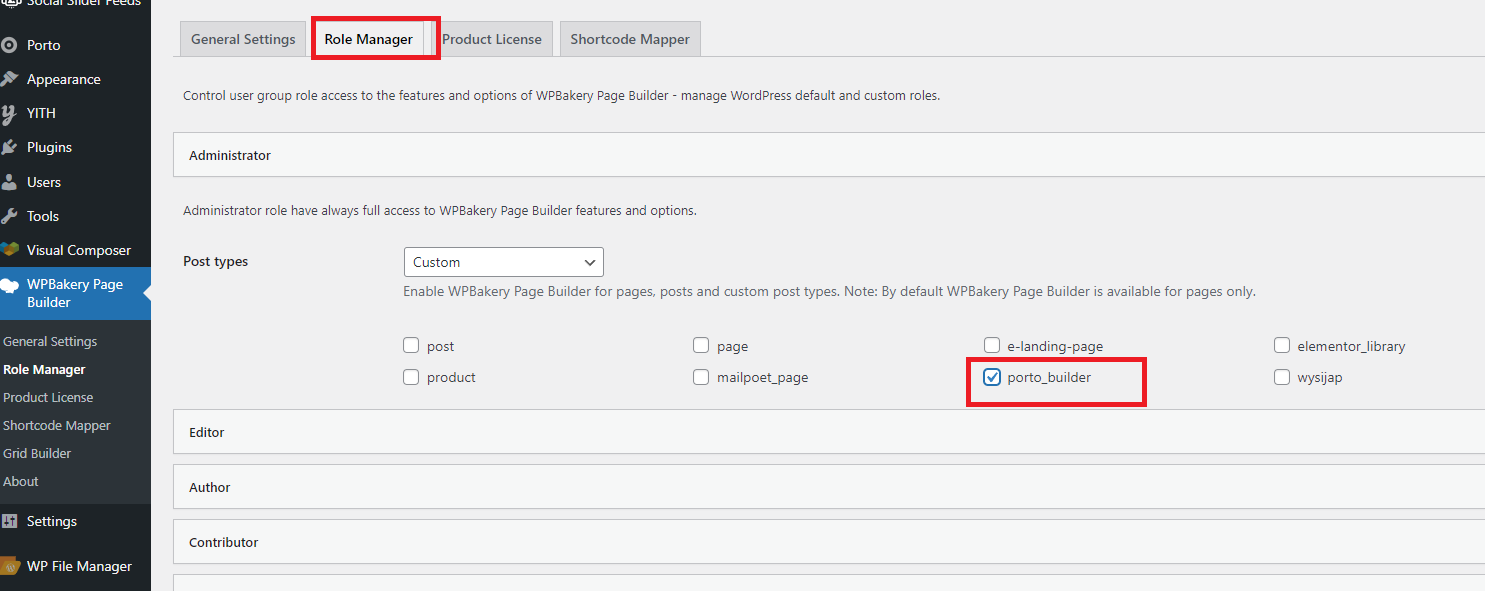Click the Appearance paintbrush icon
The width and height of the screenshot is (1485, 591).
point(10,79)
